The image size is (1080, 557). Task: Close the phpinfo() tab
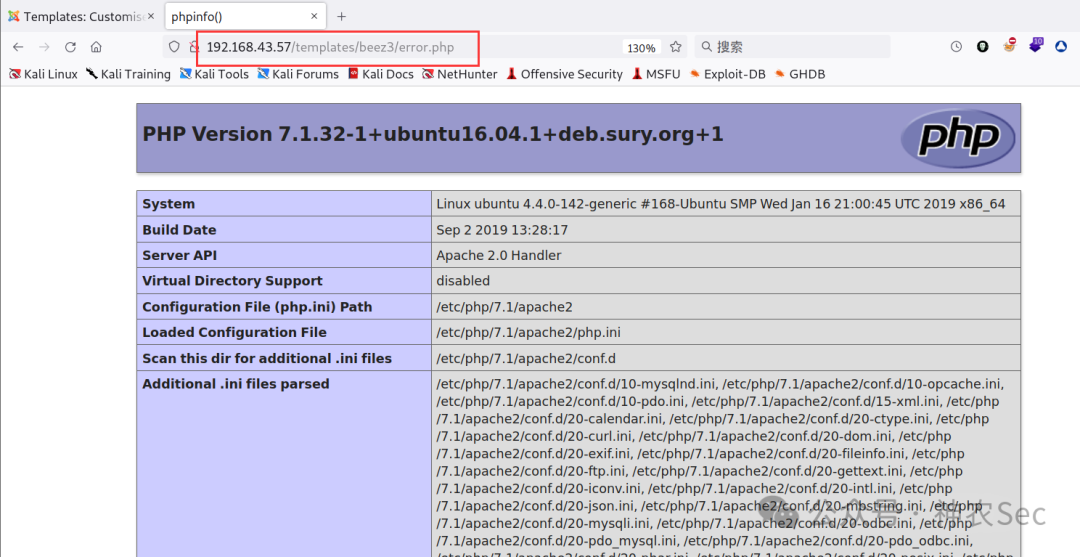(x=314, y=16)
